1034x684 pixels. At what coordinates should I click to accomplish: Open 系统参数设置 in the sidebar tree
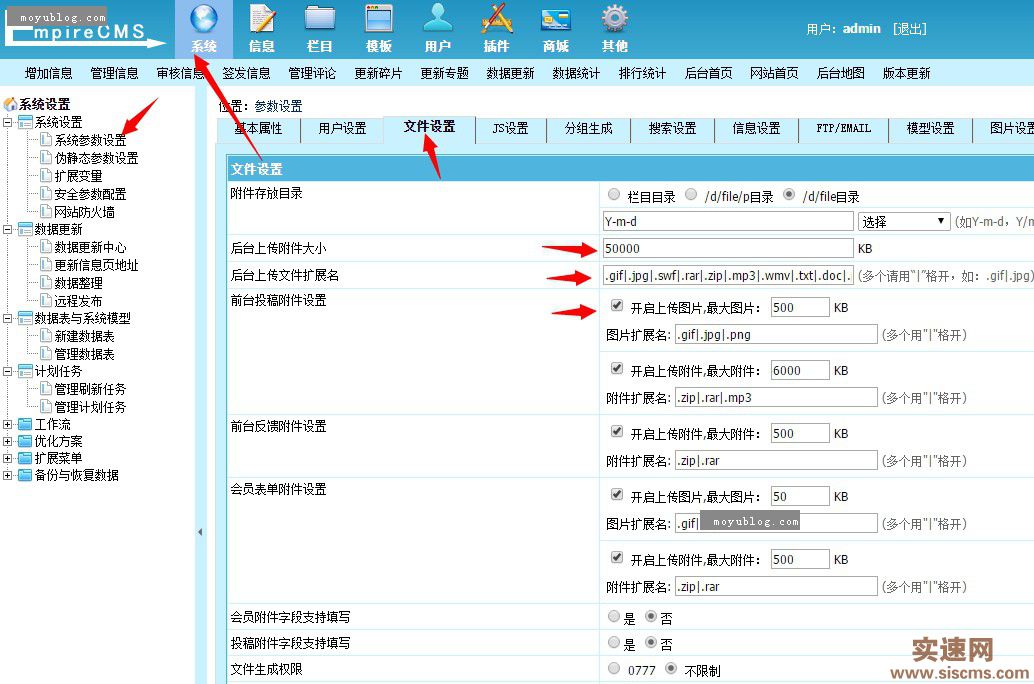(x=90, y=140)
